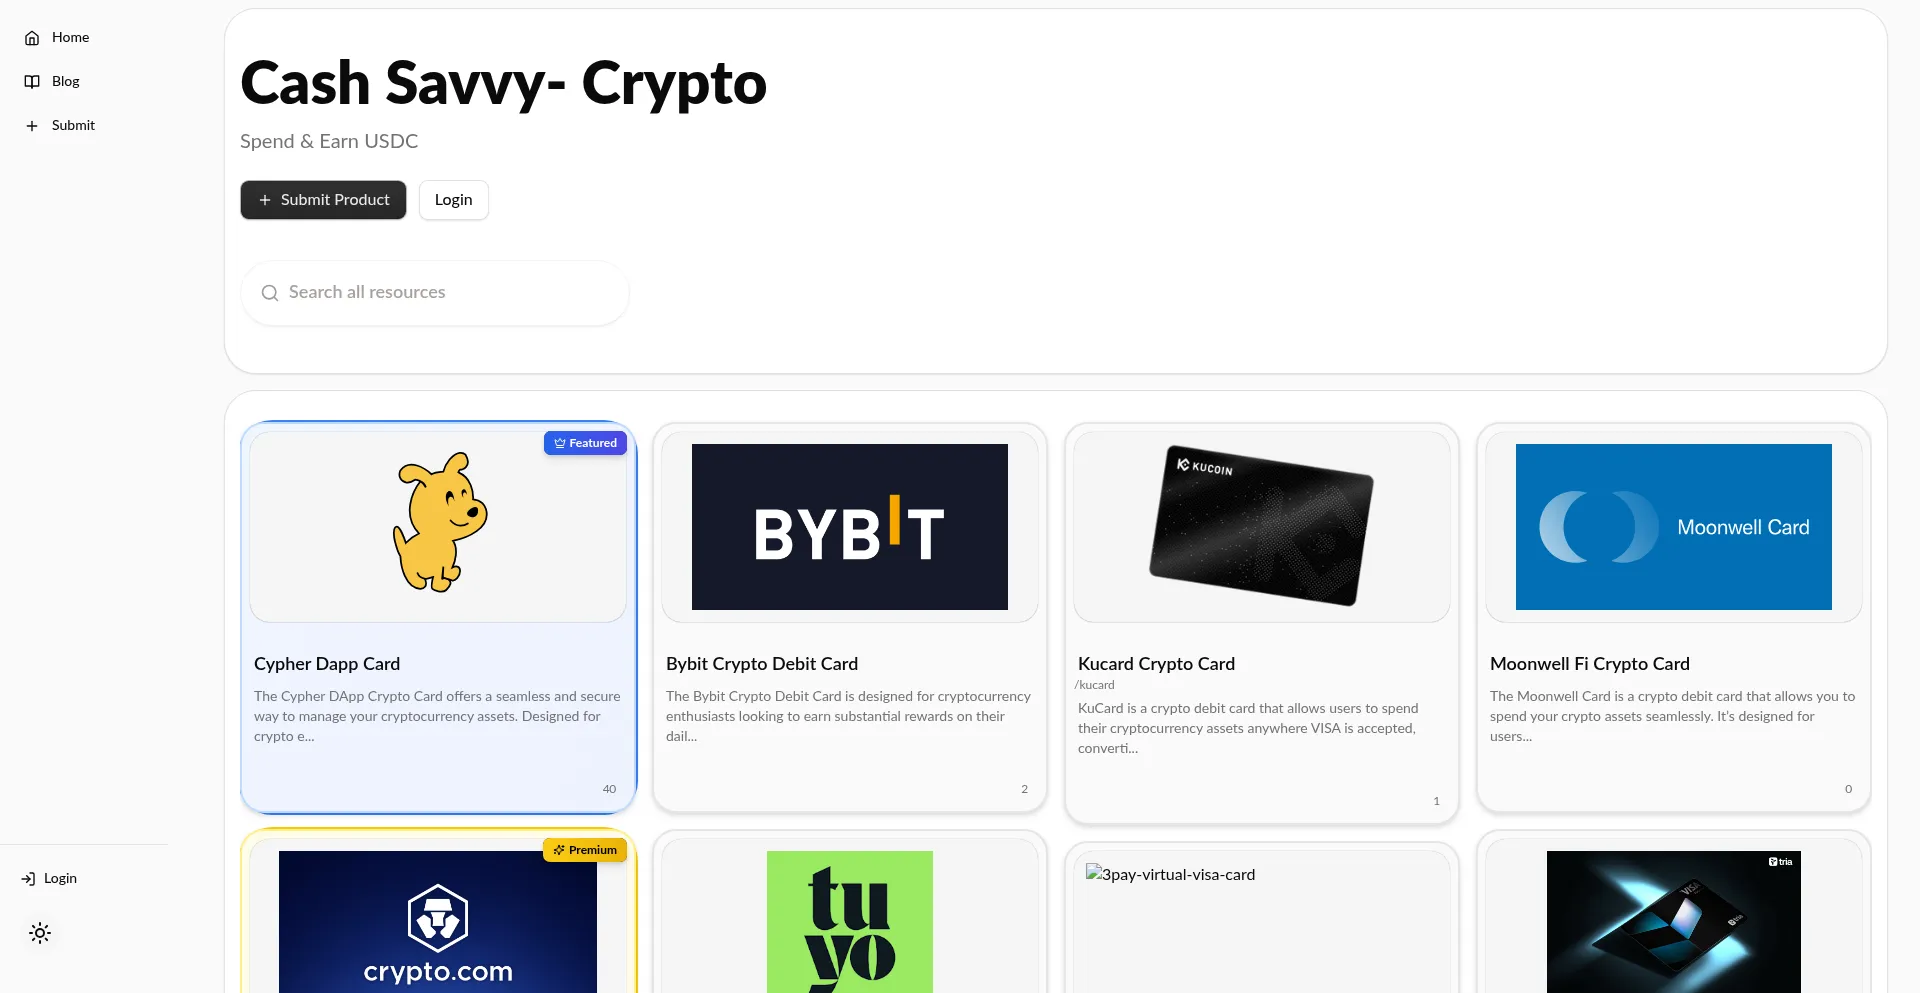
Task: Click the Login button beside Submit Product
Action: (x=453, y=200)
